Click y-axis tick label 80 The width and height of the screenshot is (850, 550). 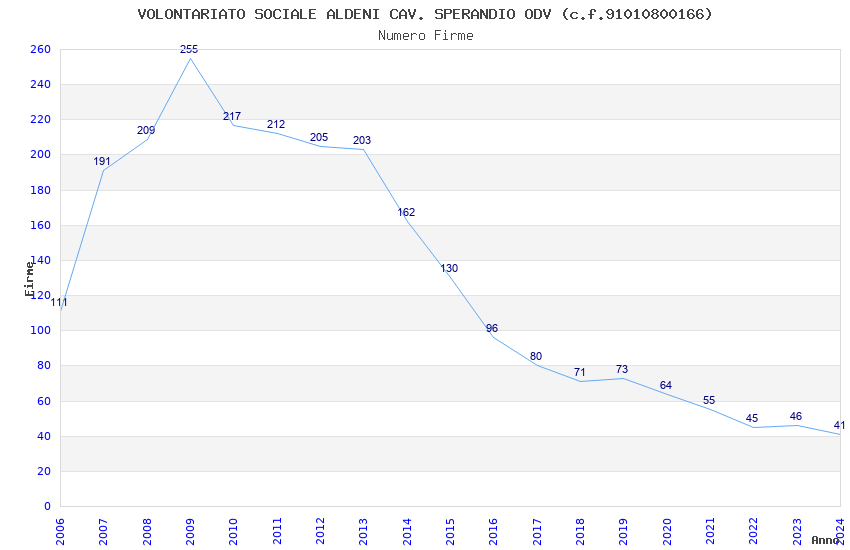click(x=44, y=366)
